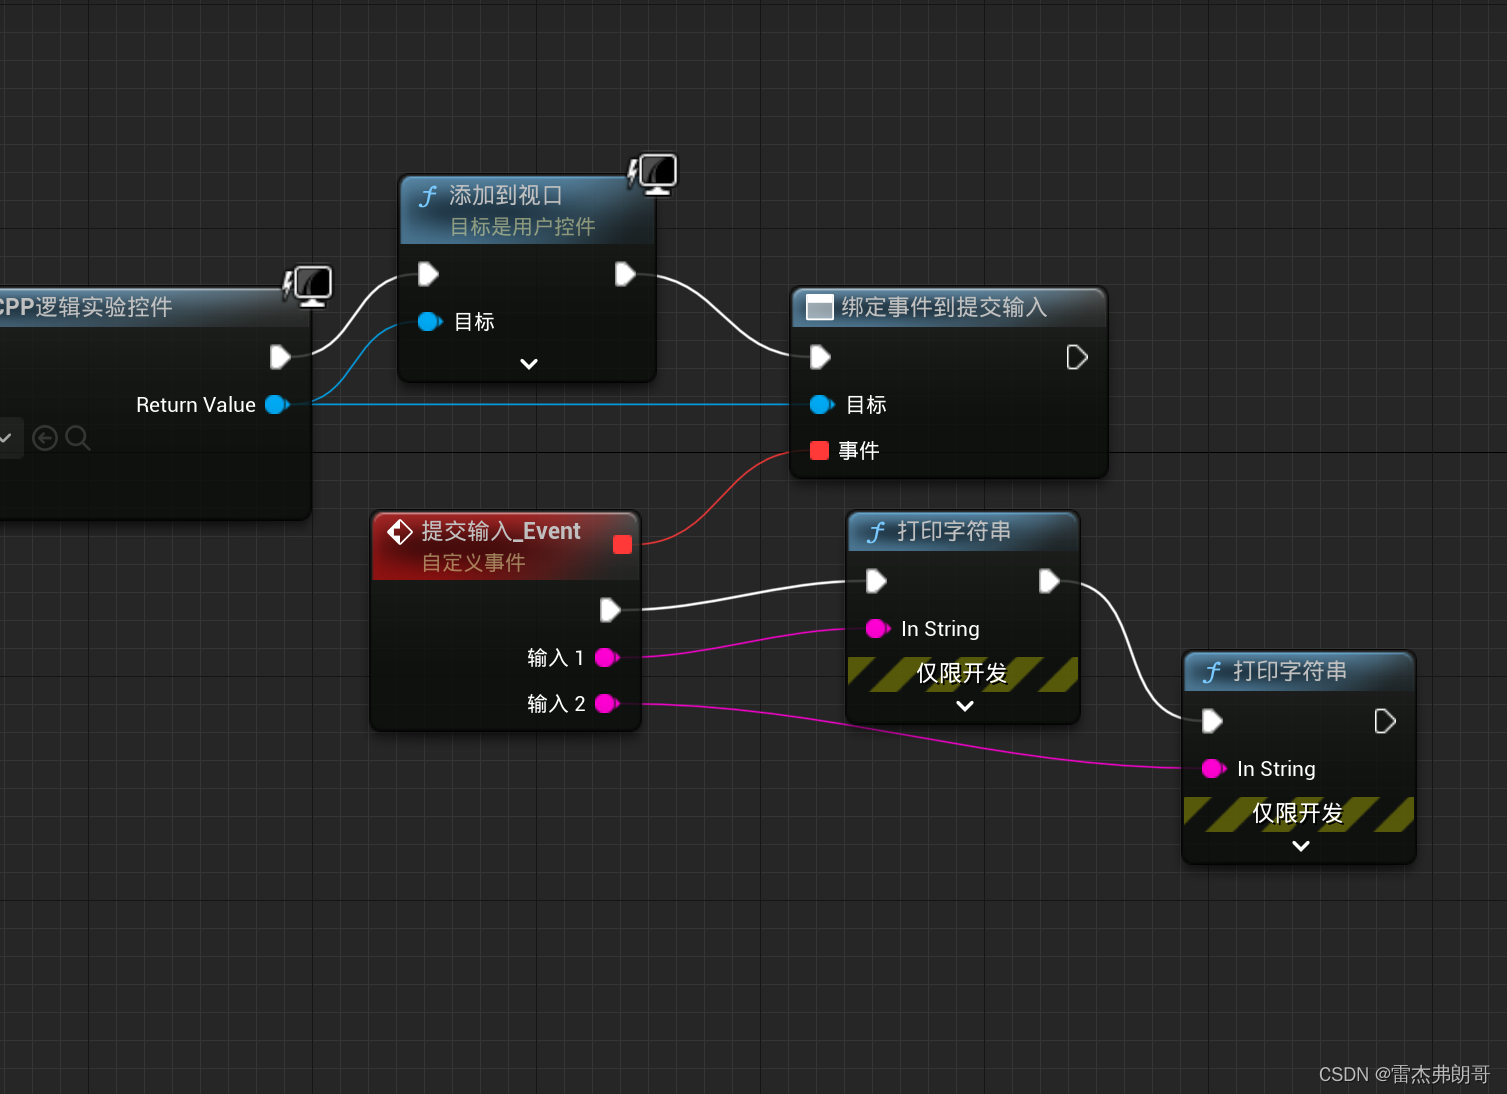Click the node icon of 绑定事件到提交输入
This screenshot has height=1094, width=1507.
point(819,307)
